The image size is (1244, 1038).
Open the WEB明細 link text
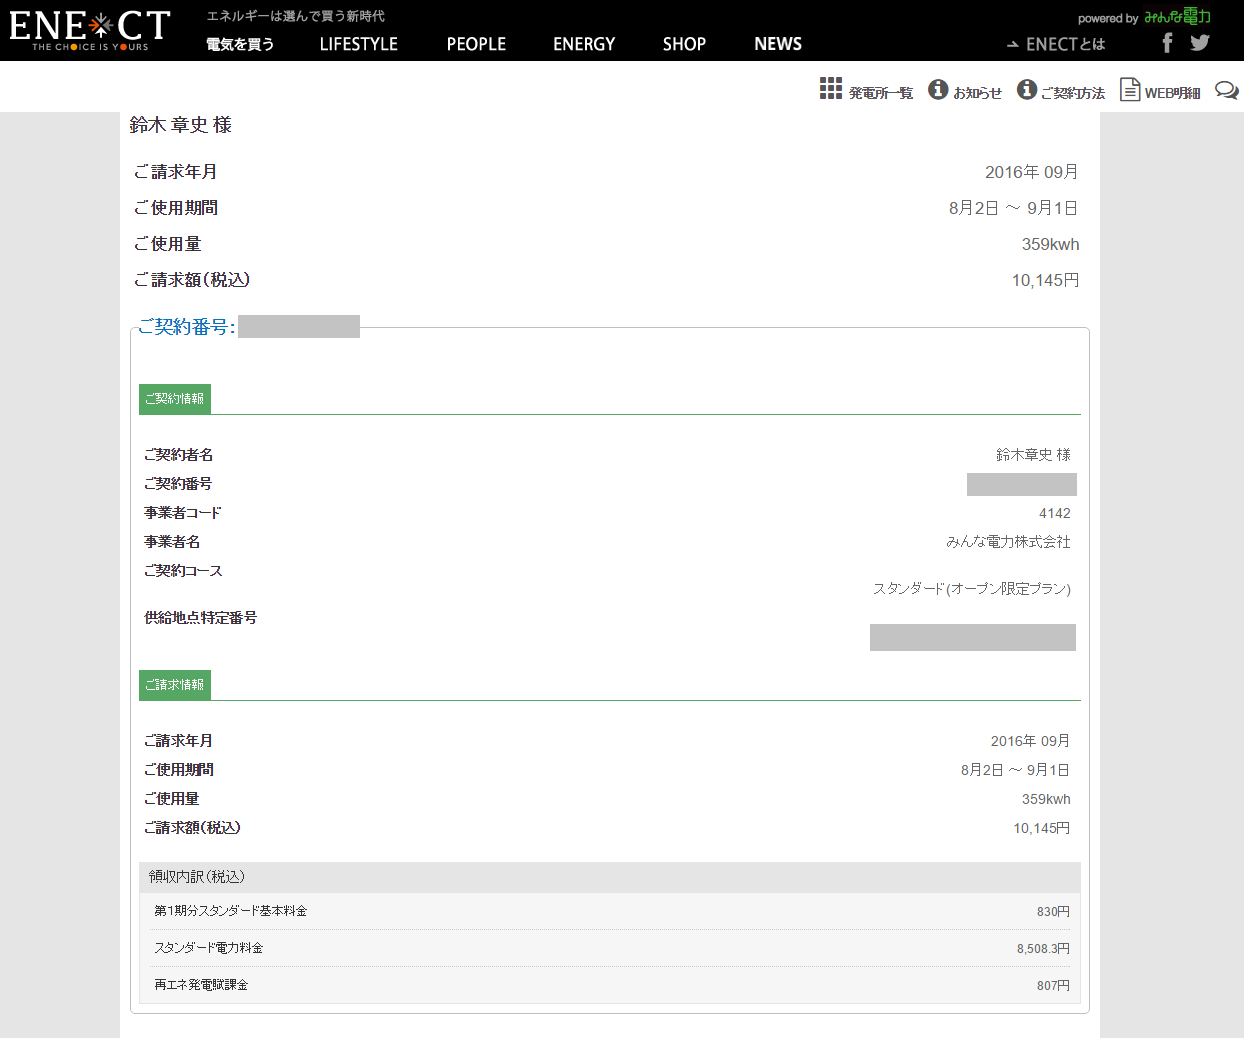coord(1172,93)
